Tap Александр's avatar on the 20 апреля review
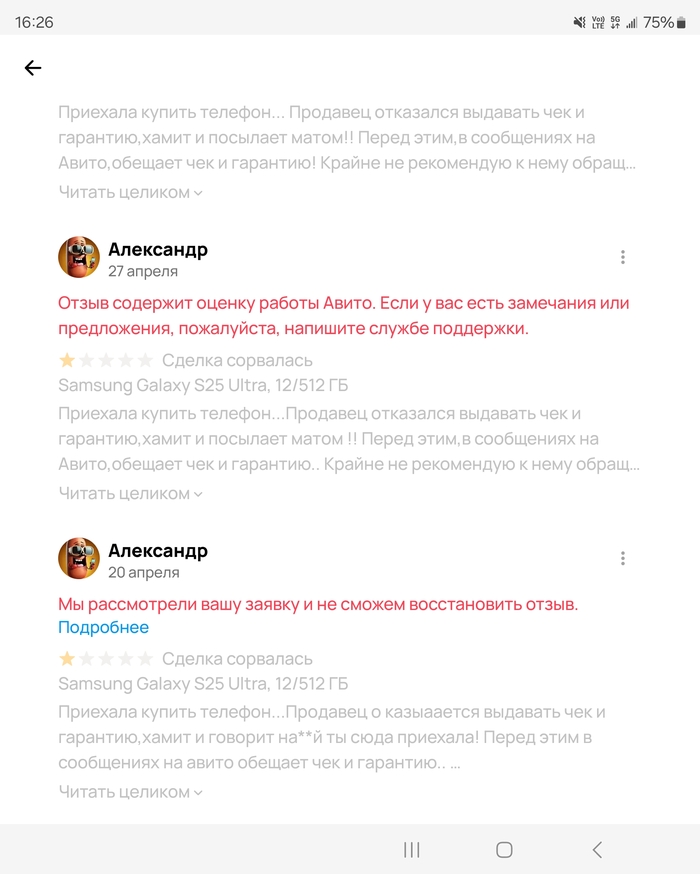Viewport: 700px width, 874px height. point(79,559)
